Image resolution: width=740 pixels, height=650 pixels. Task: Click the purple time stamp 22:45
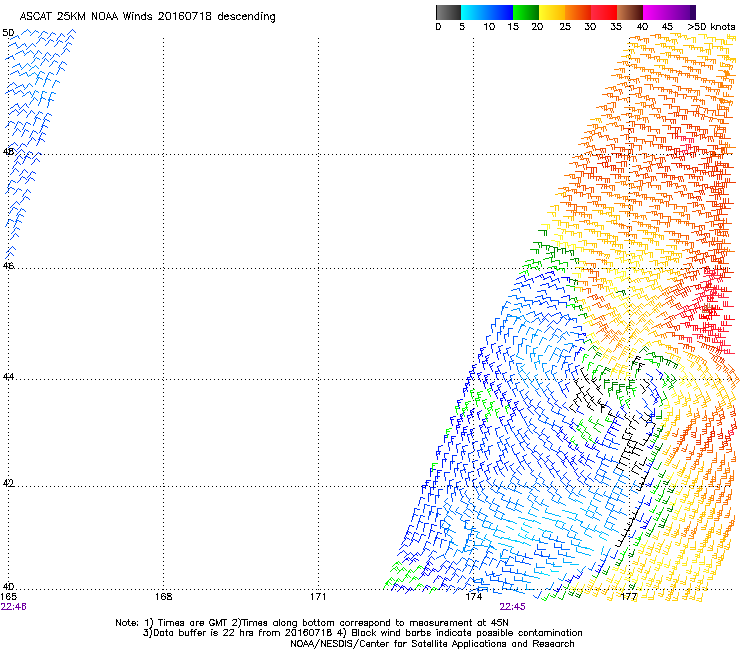513,607
